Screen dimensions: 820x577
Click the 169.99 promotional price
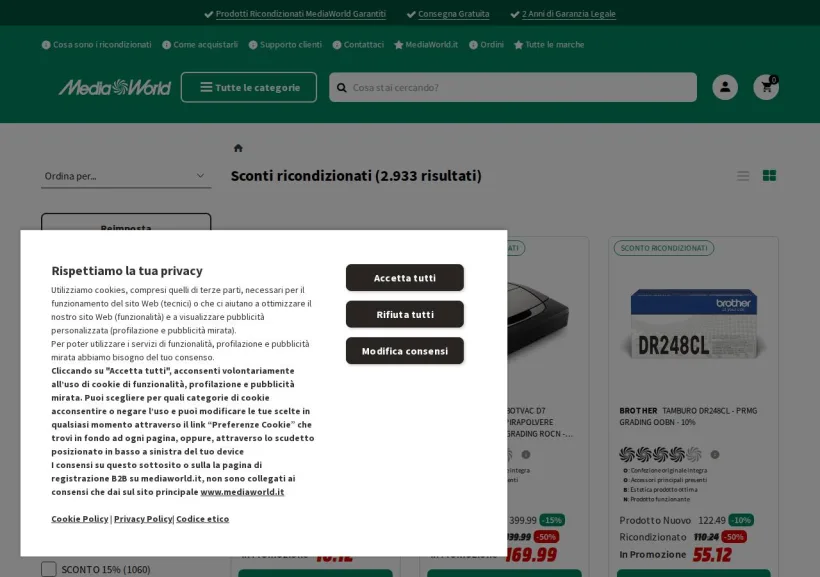(x=531, y=555)
